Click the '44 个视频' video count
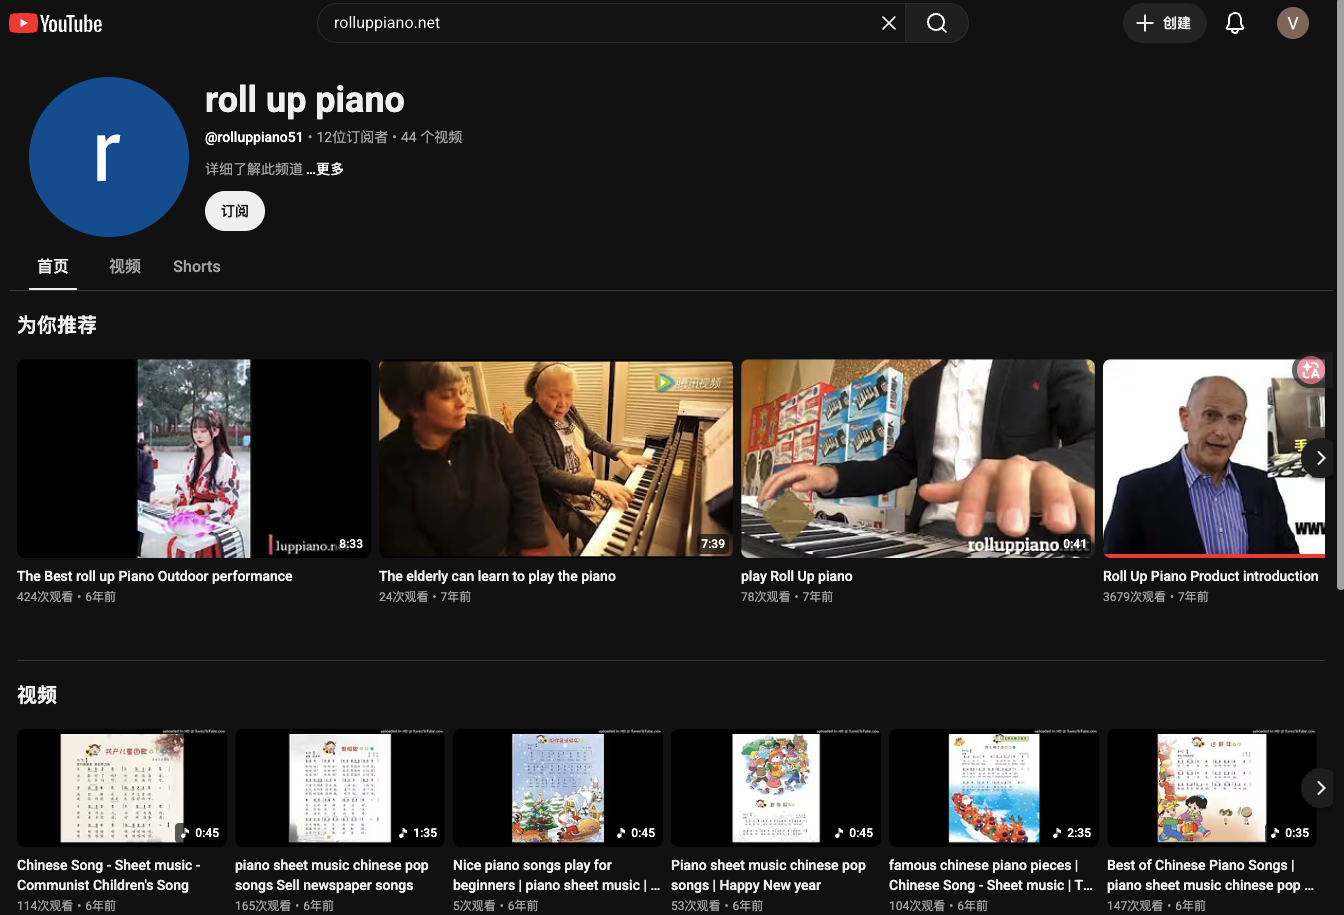Image resolution: width=1344 pixels, height=915 pixels. 431,137
